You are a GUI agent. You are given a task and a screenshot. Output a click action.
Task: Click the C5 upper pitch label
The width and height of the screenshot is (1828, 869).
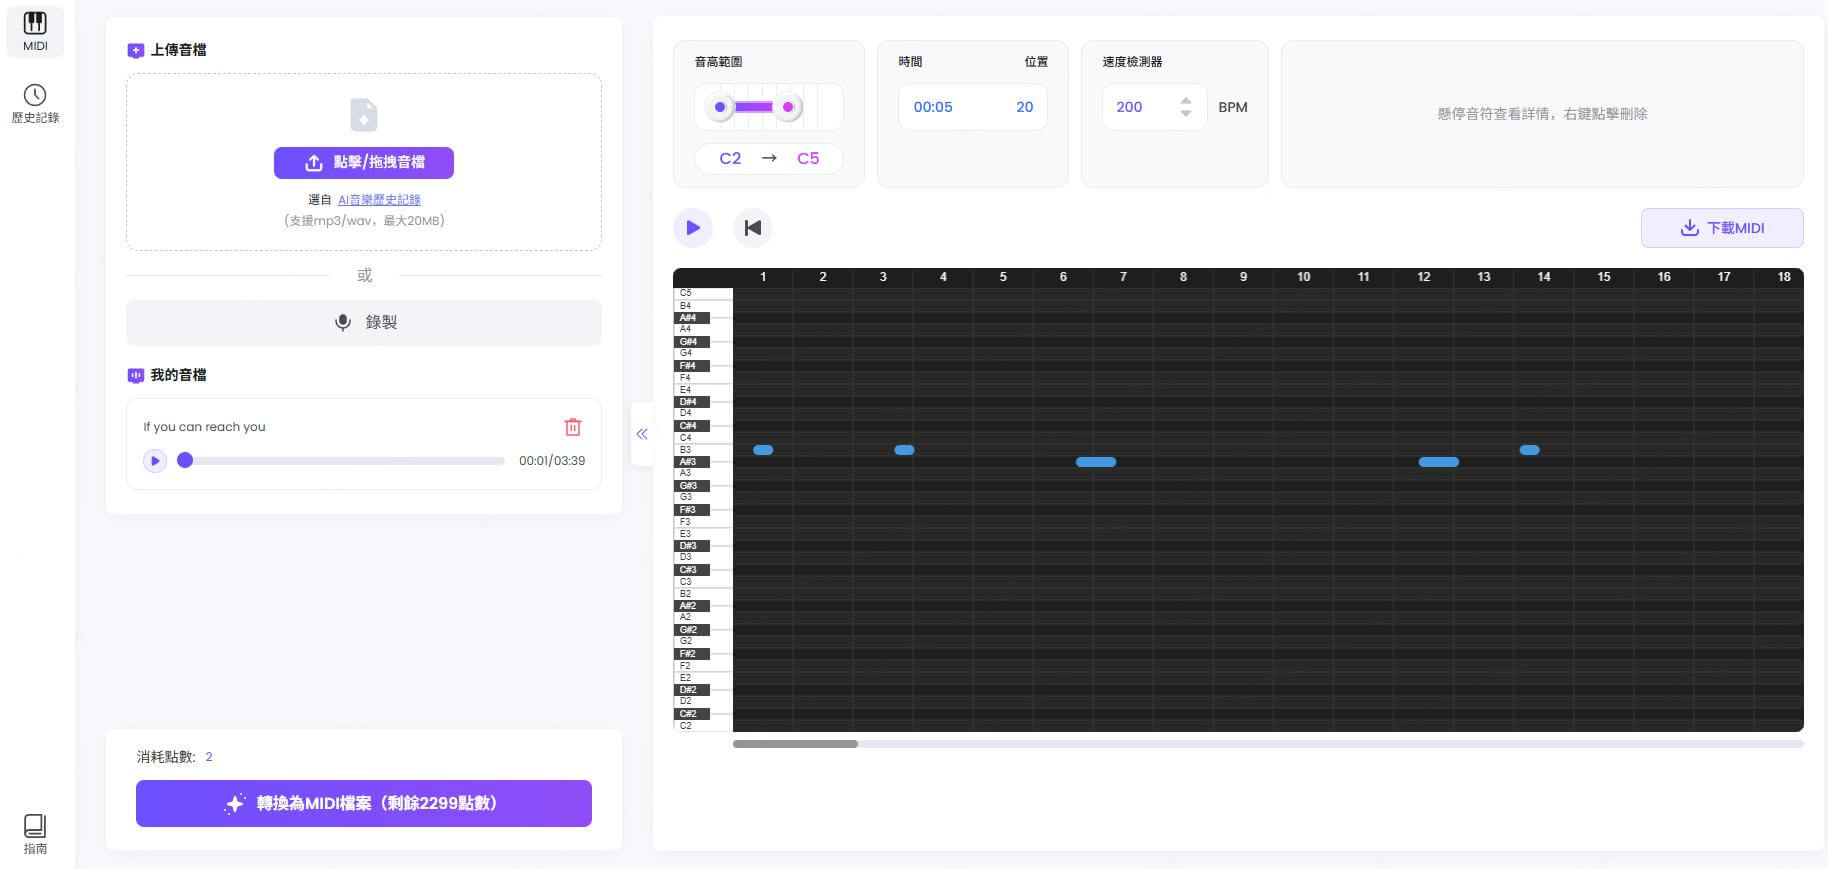808,158
